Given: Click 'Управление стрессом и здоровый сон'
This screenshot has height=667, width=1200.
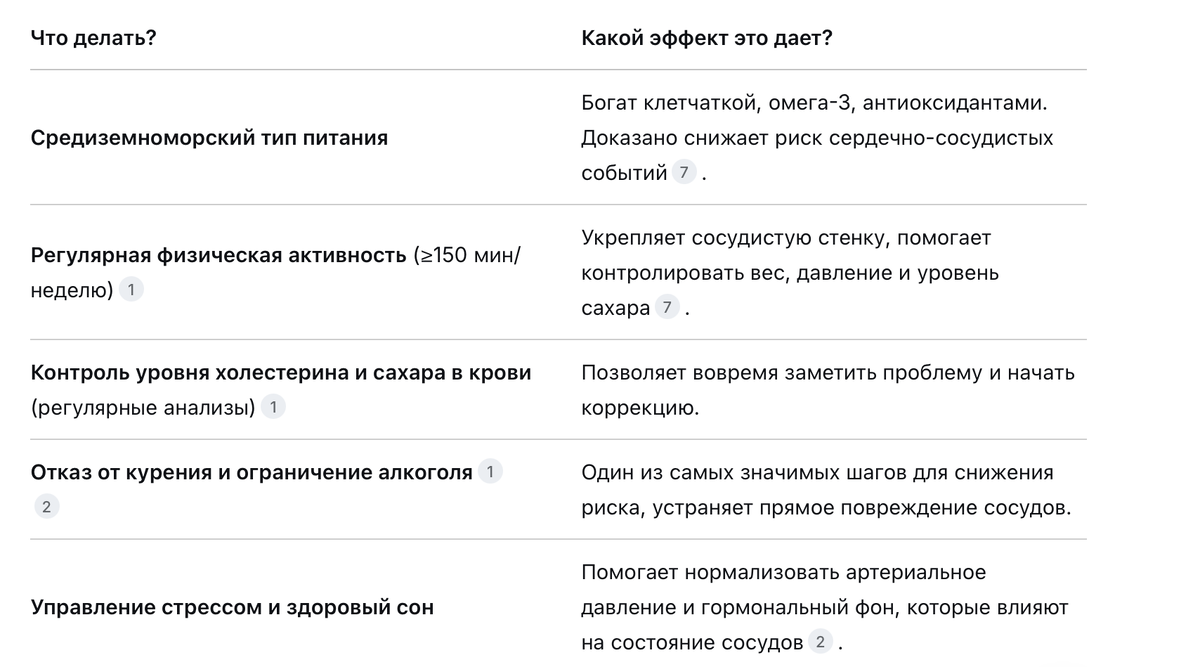Looking at the screenshot, I should click(232, 607).
